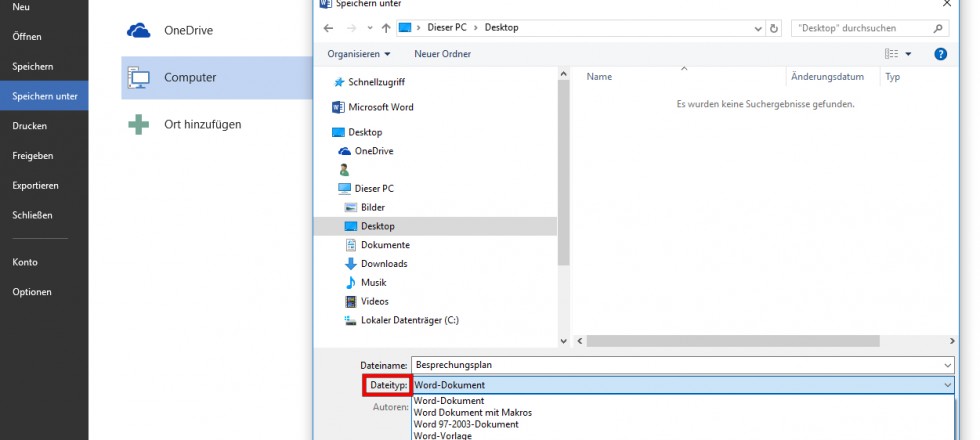The image size is (980, 440).
Task: Click the Lokaler Datenträger (C:) drive icon
Action: (x=351, y=320)
